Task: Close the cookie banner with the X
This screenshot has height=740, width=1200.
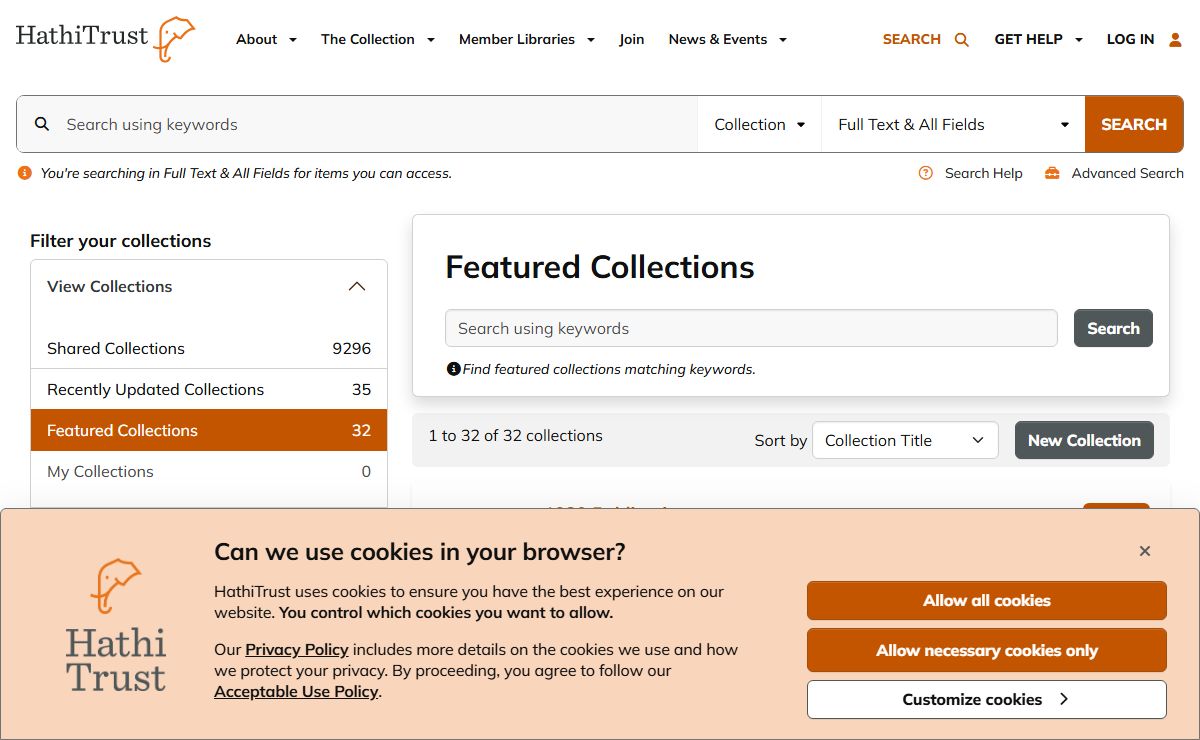Action: click(1145, 551)
